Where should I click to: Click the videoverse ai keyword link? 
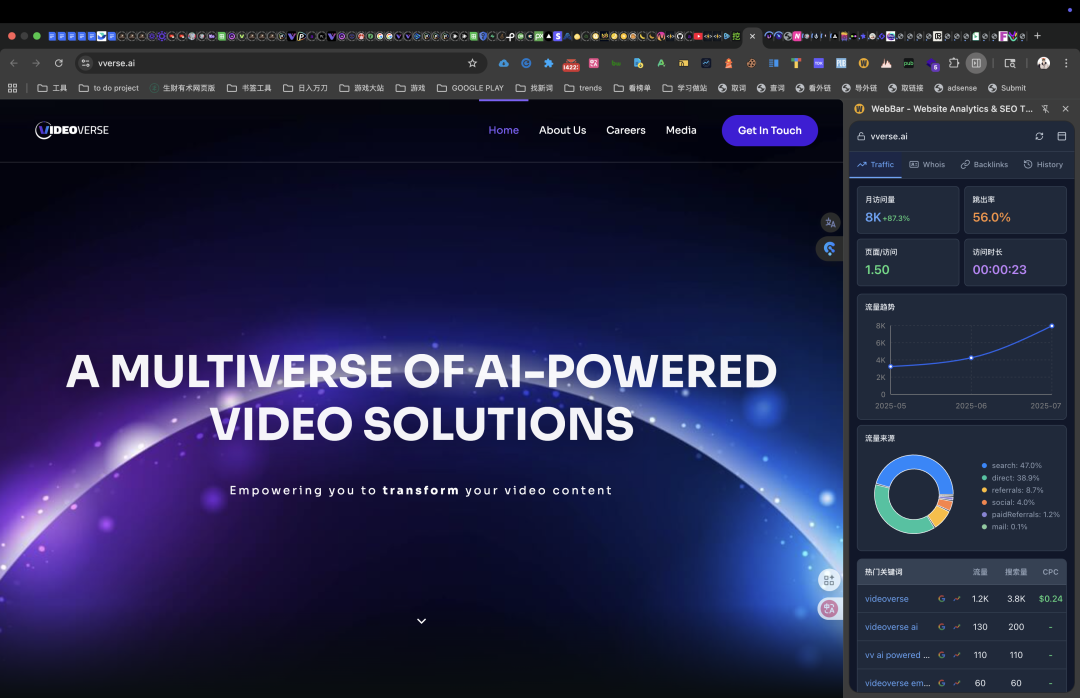click(x=891, y=627)
